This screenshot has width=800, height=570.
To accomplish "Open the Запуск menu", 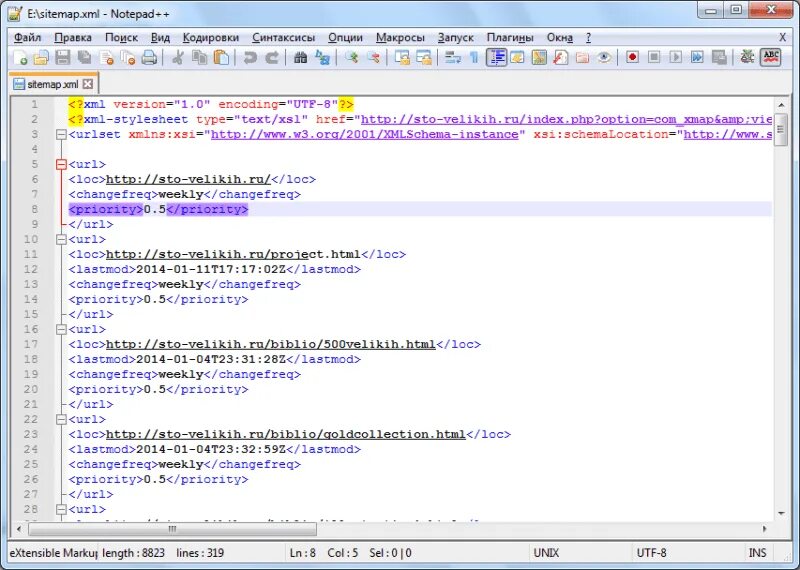I will pyautogui.click(x=456, y=38).
